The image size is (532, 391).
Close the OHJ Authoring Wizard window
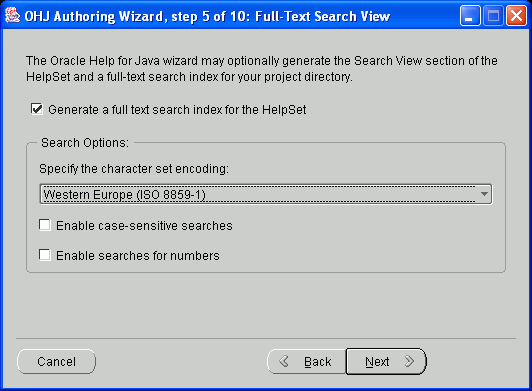516,16
